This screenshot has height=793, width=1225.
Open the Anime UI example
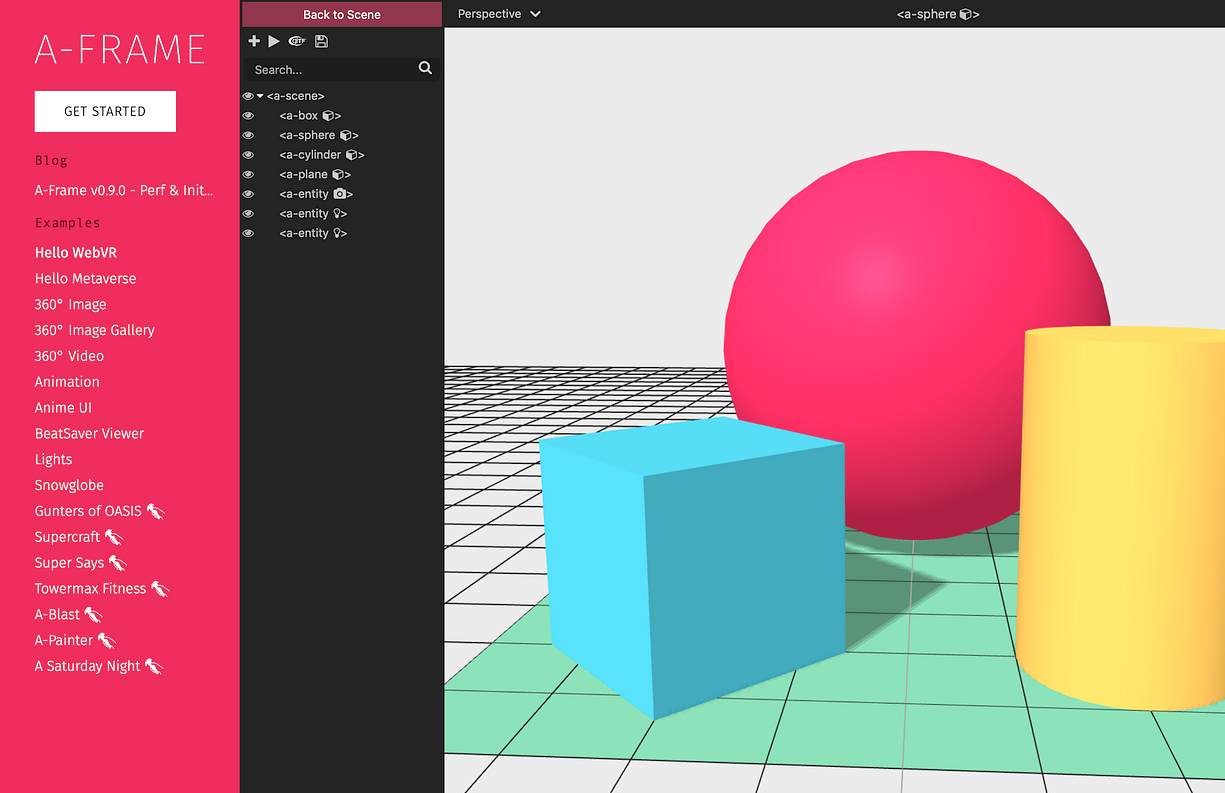point(62,408)
